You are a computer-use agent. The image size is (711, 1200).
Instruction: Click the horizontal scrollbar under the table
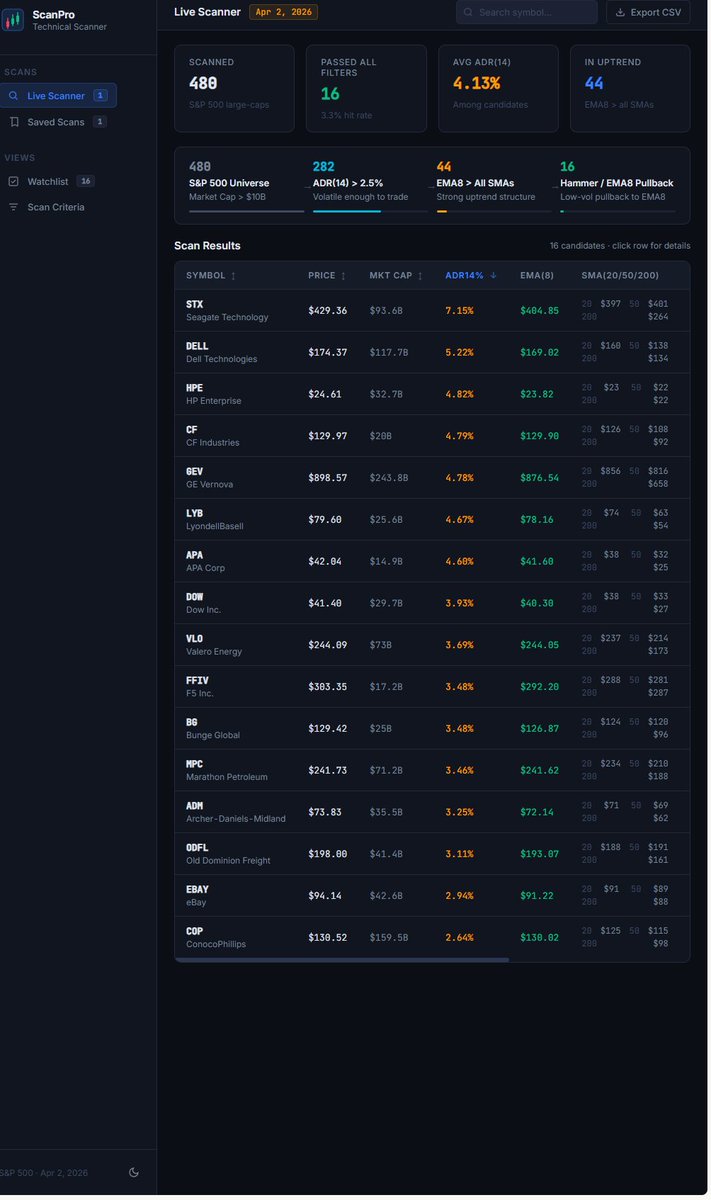[x=342, y=959]
